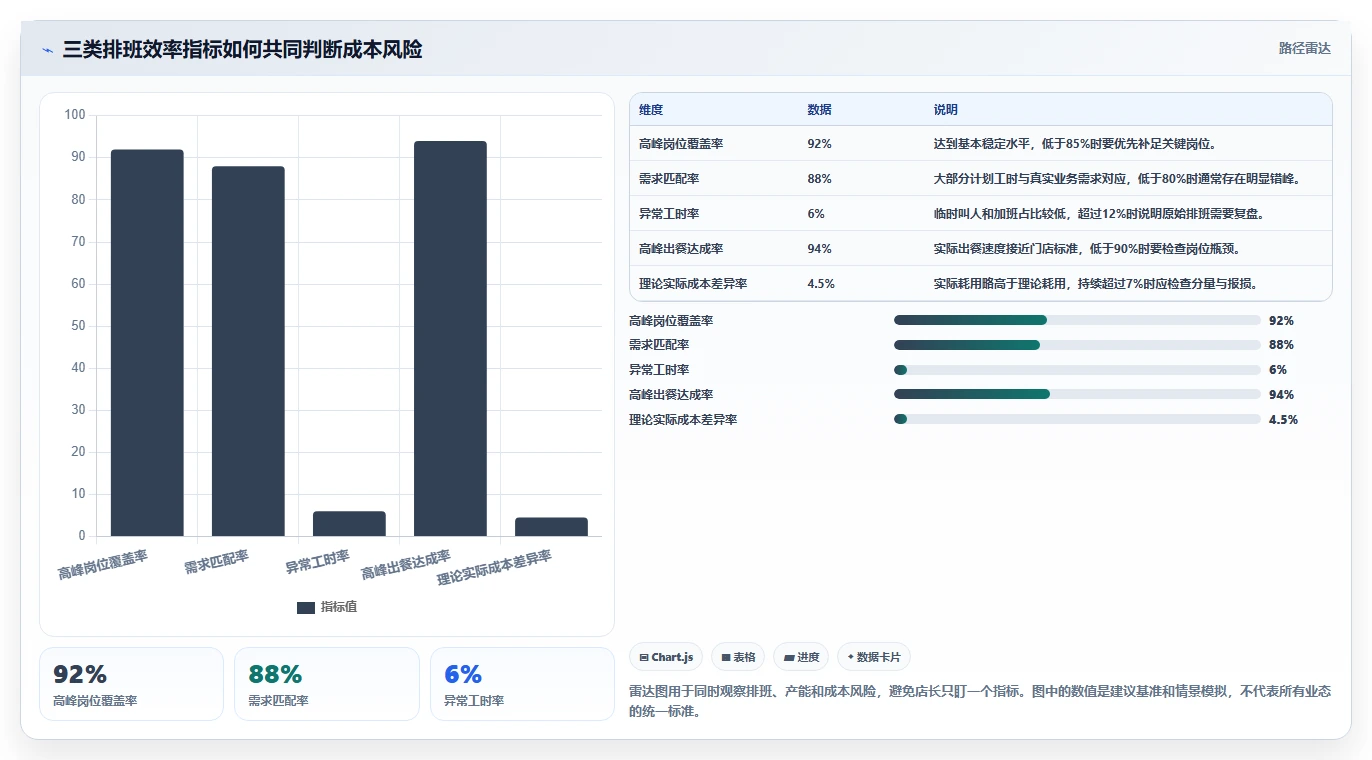
Task: Click the 4.5% cell in the table
Action: pos(821,284)
